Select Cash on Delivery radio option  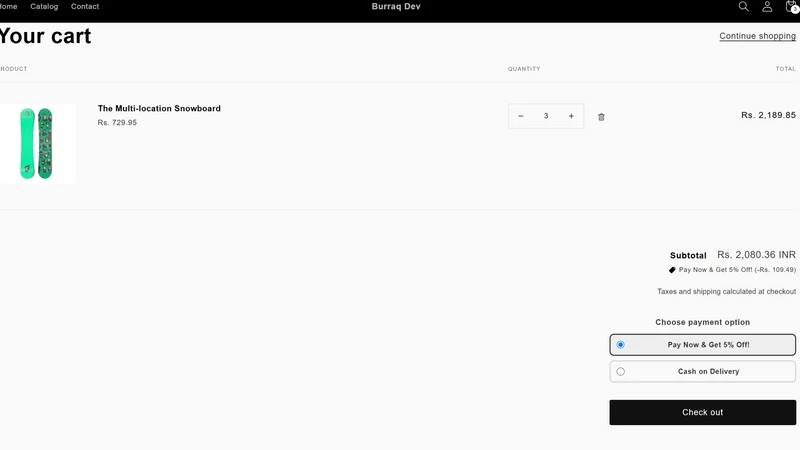[620, 371]
